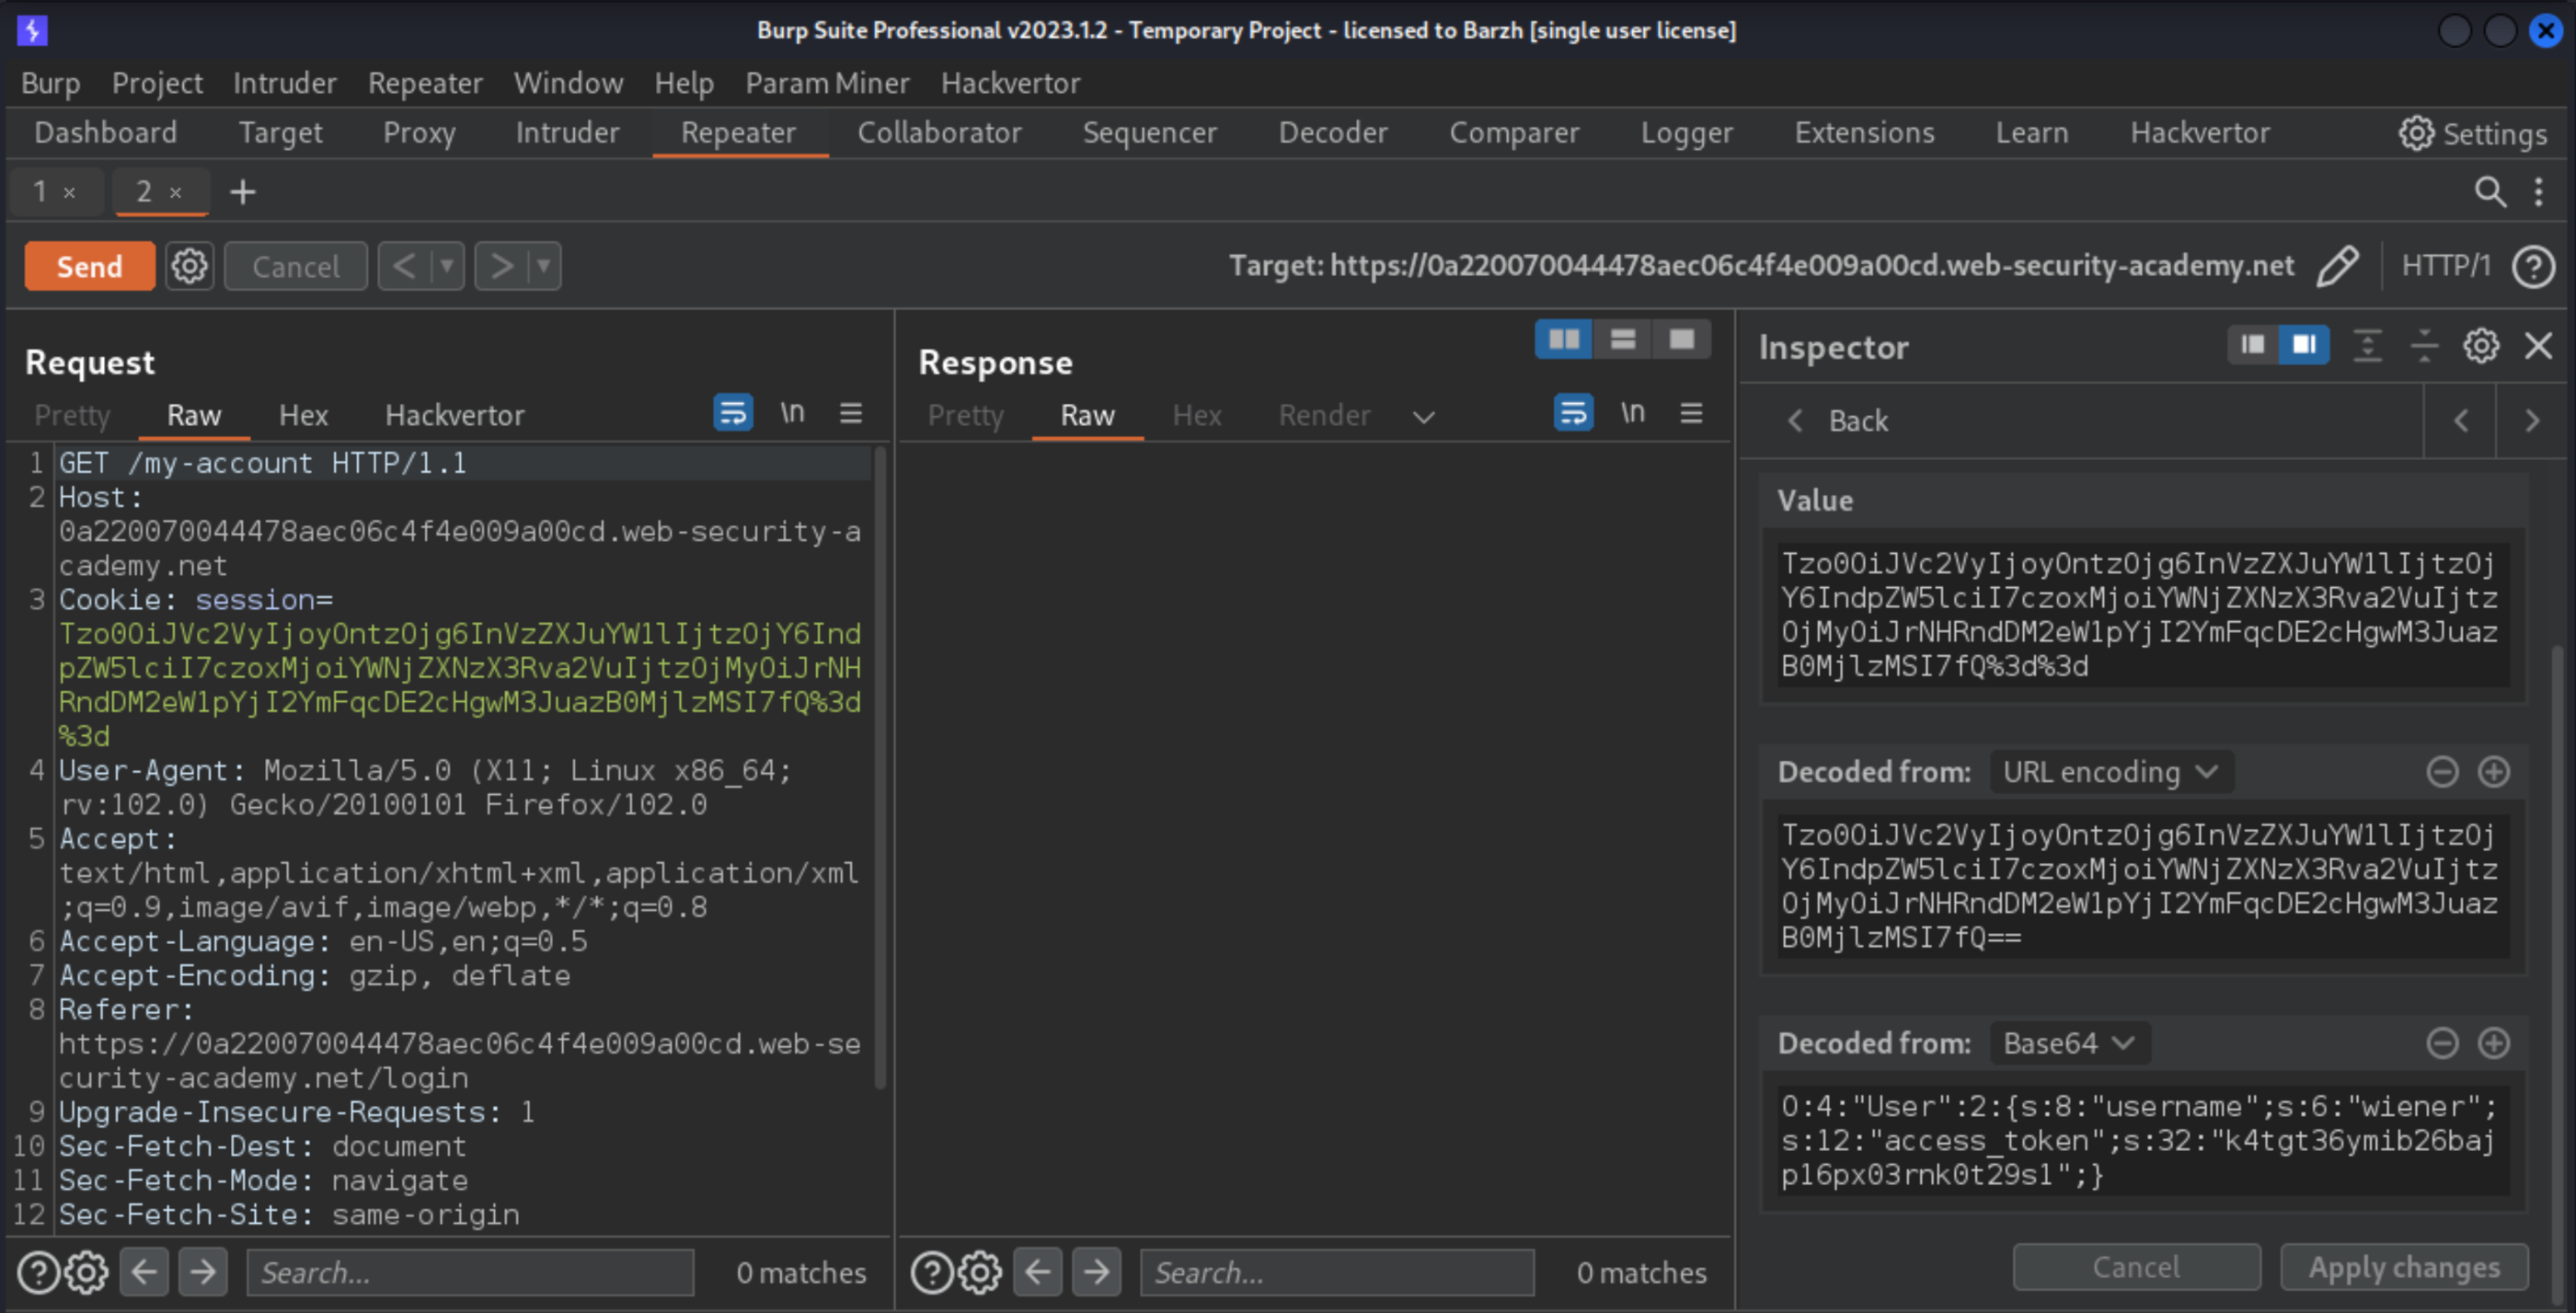Image resolution: width=2576 pixels, height=1313 pixels.
Task: Expand all Inspector sections icon
Action: [x=2367, y=346]
